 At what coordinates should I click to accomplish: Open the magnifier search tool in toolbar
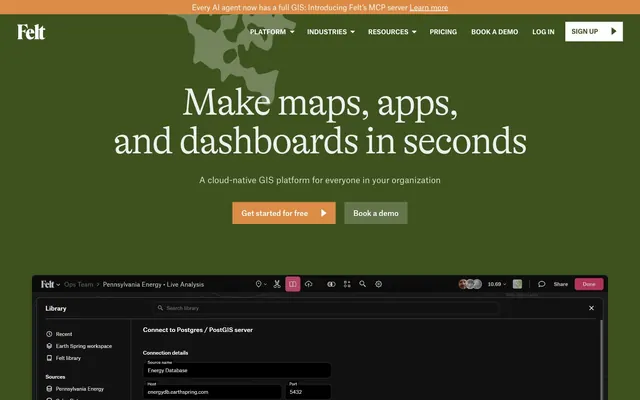click(x=362, y=284)
